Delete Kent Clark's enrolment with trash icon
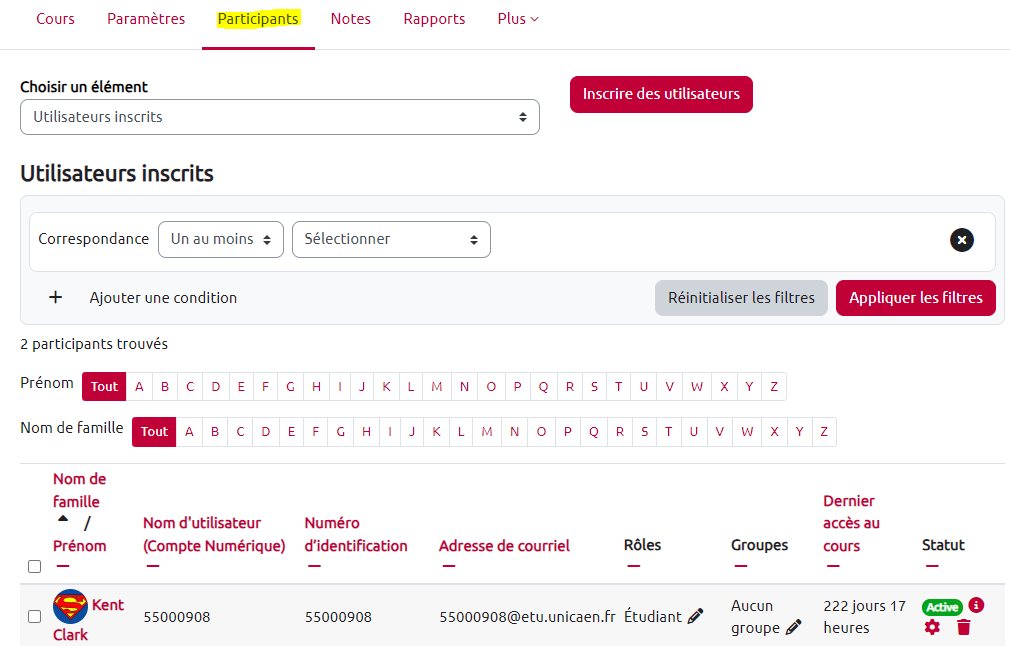Viewport: 1010px width, 646px height. click(963, 627)
